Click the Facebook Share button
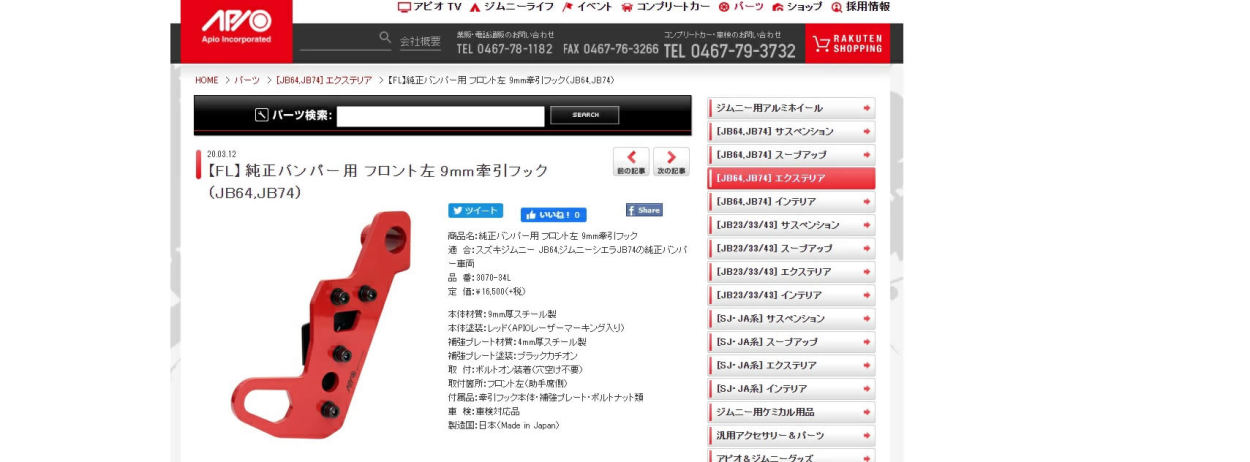This screenshot has width=1250, height=462. click(644, 210)
